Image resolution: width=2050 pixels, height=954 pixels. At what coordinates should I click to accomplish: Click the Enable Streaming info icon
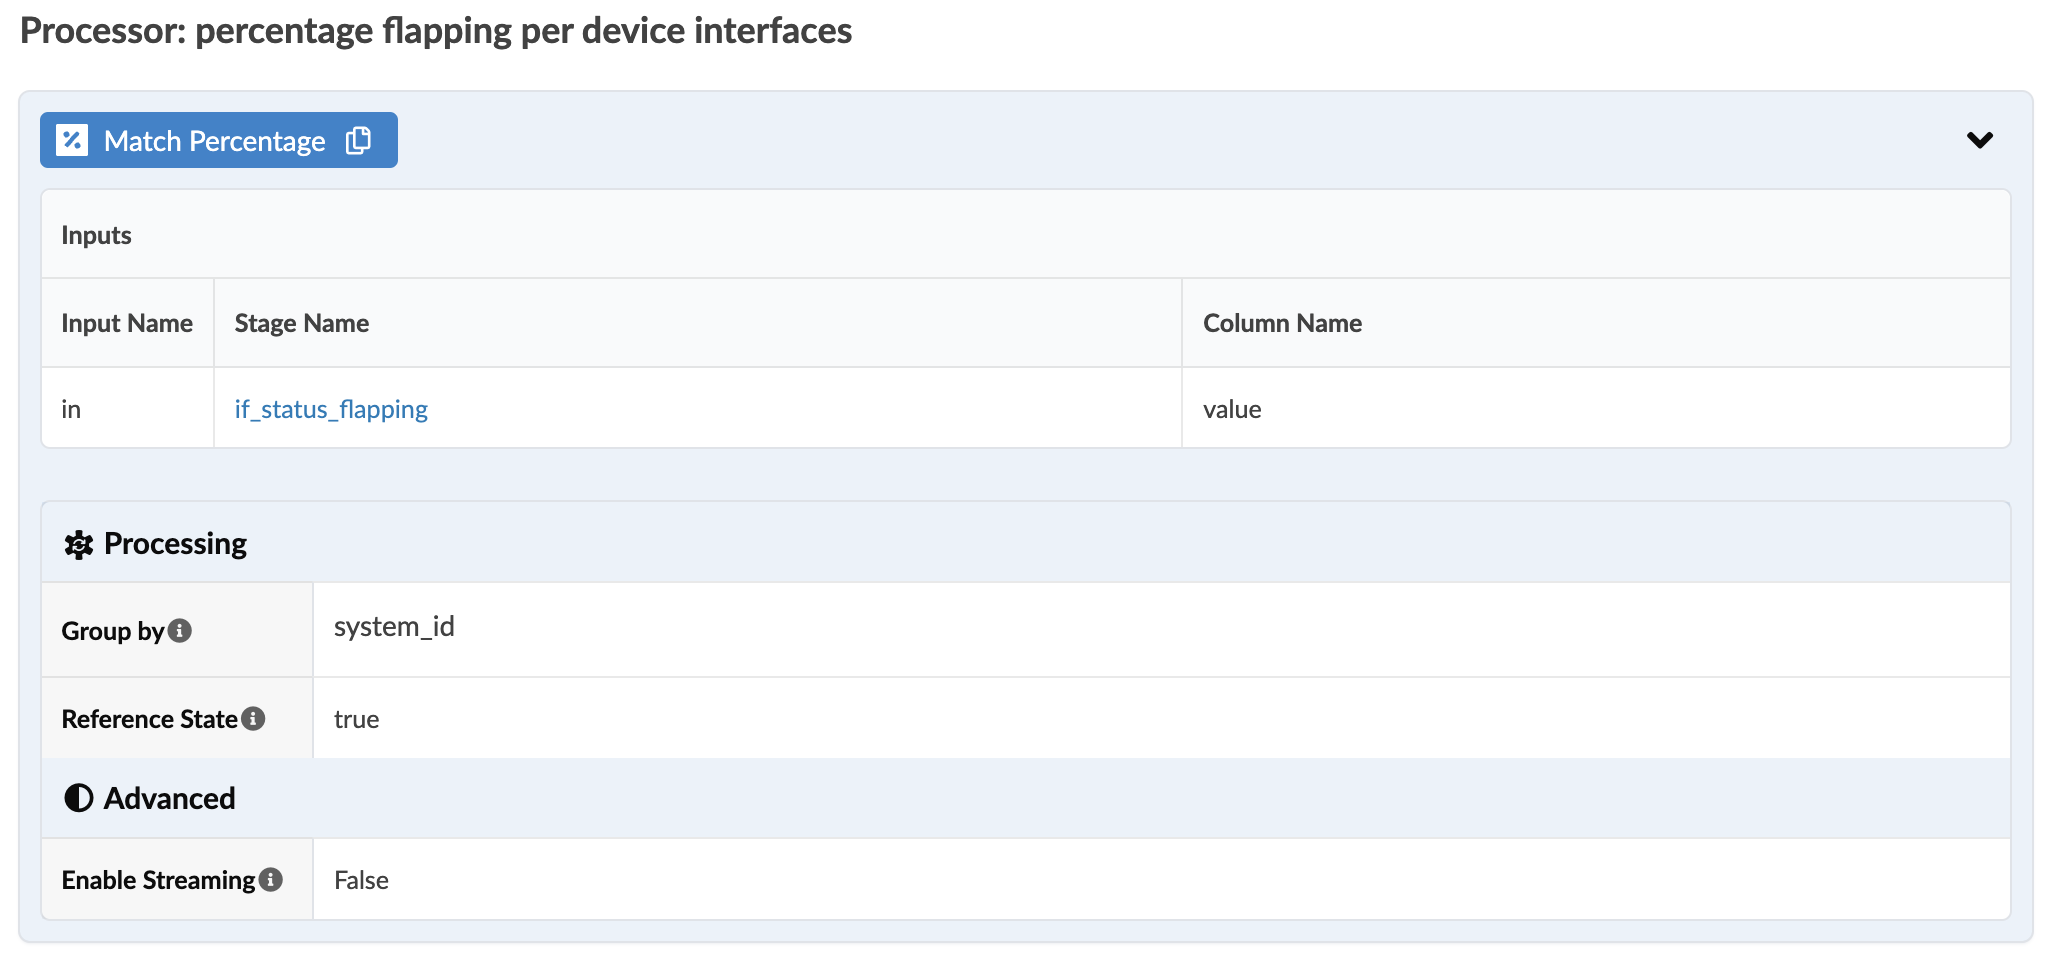[271, 879]
